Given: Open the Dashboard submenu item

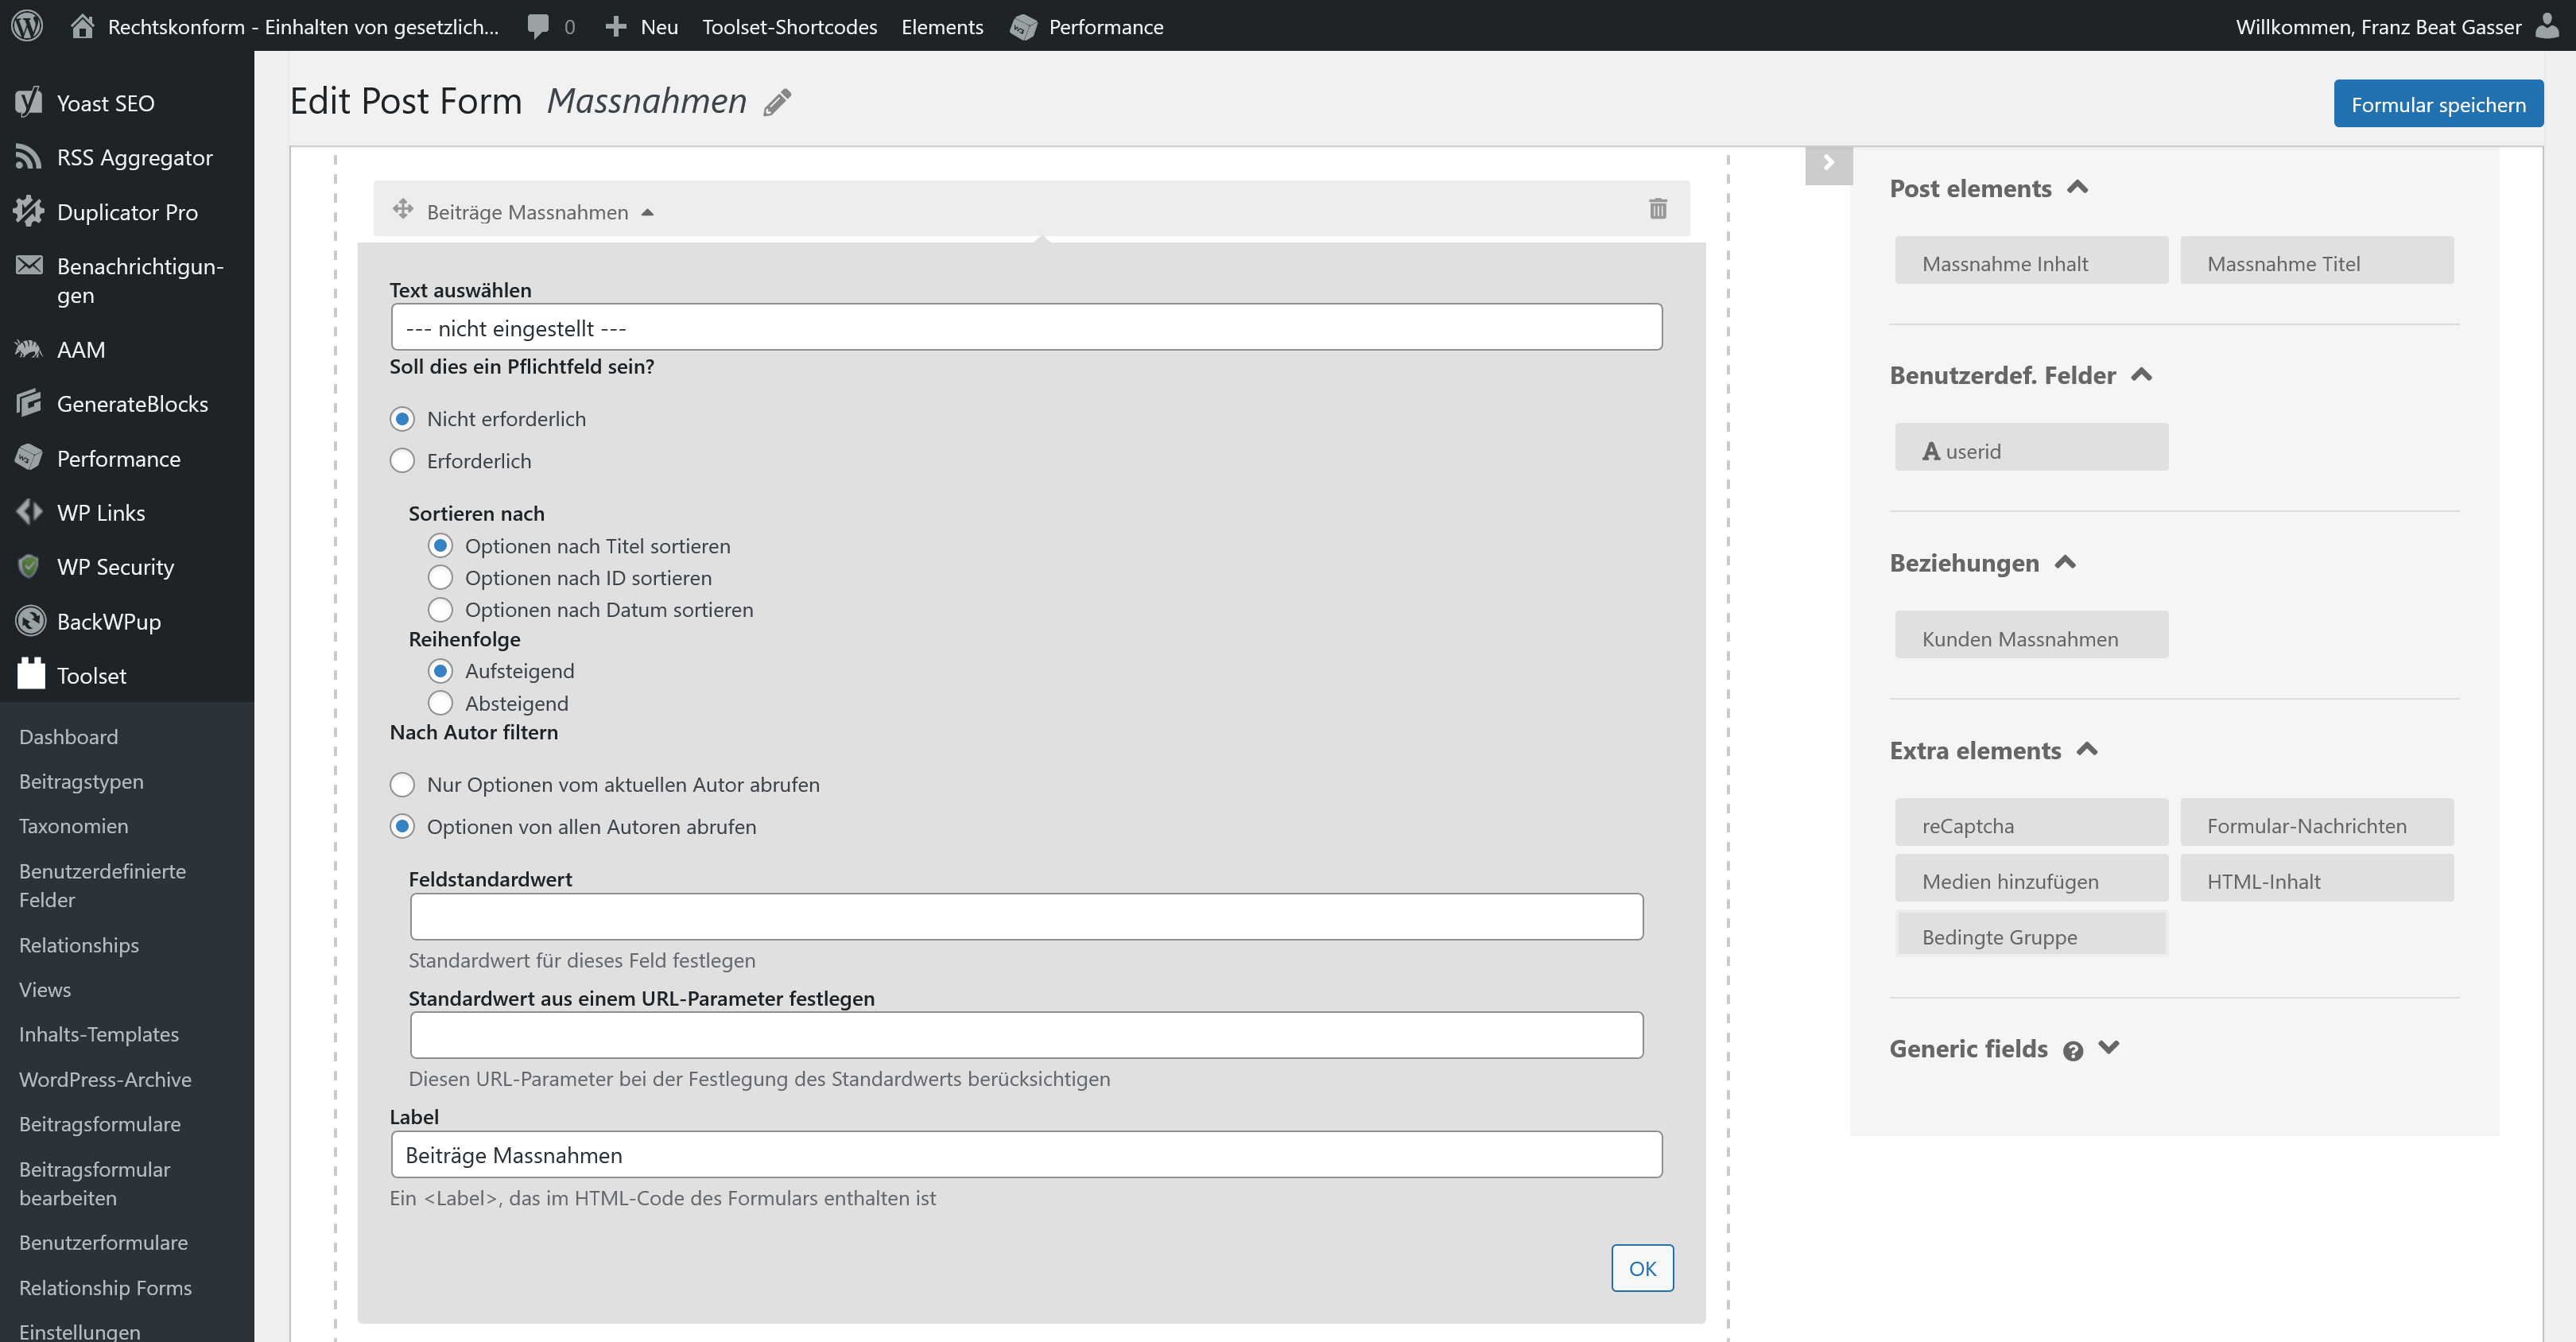Looking at the screenshot, I should coord(68,737).
